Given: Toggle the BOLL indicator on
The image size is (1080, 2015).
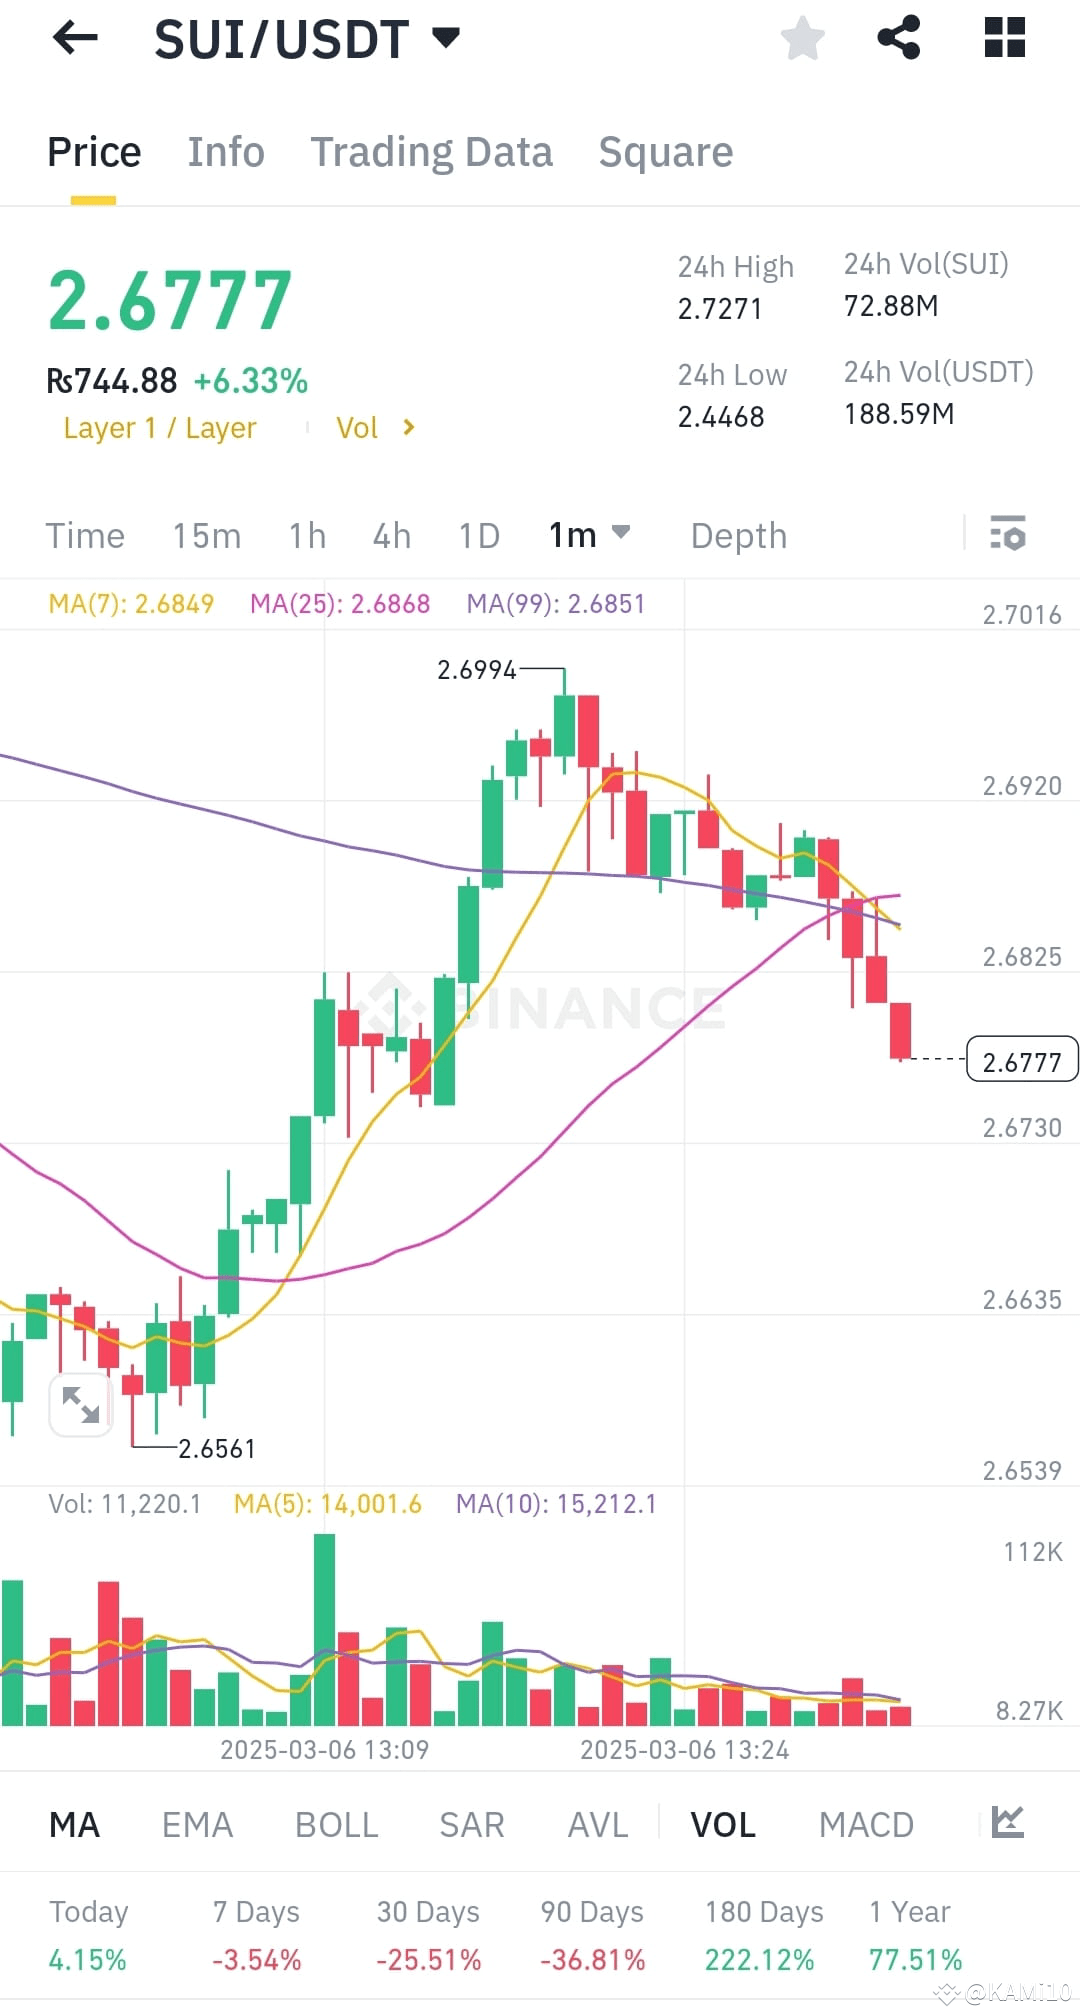Looking at the screenshot, I should pyautogui.click(x=336, y=1824).
